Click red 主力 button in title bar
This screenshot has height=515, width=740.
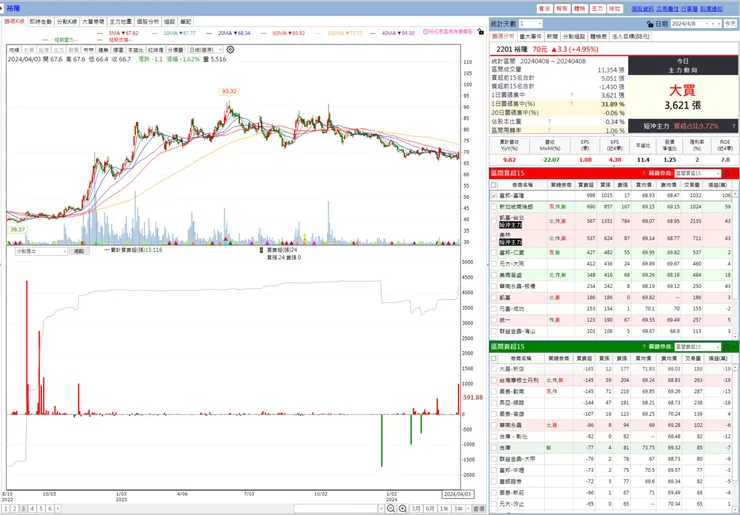click(x=597, y=9)
